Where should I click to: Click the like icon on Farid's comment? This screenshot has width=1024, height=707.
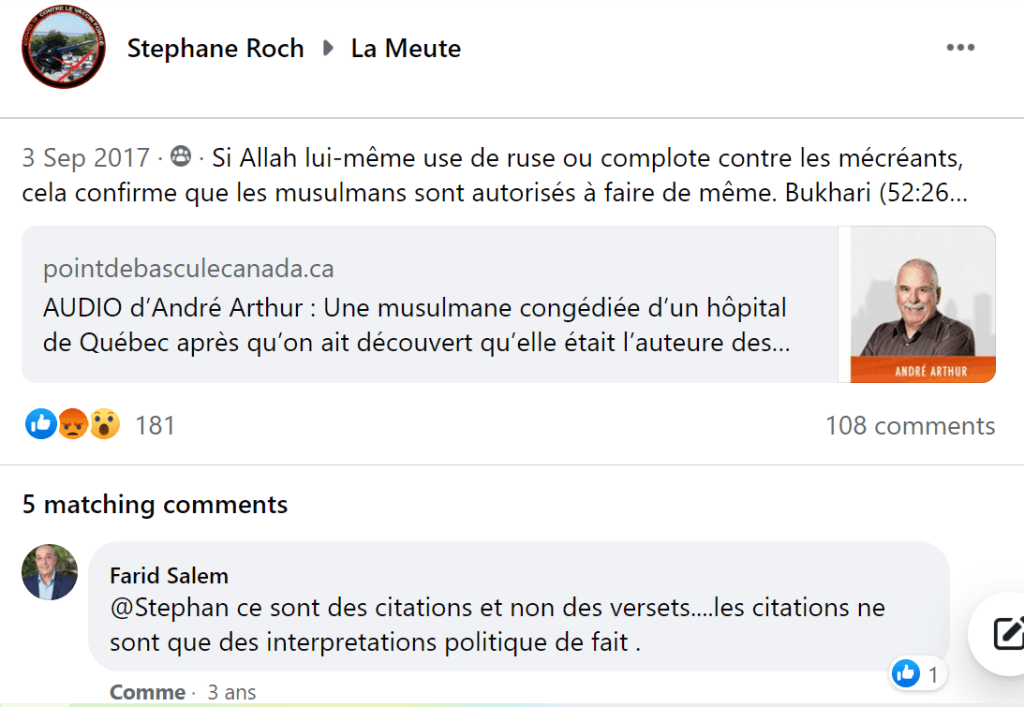[x=906, y=674]
